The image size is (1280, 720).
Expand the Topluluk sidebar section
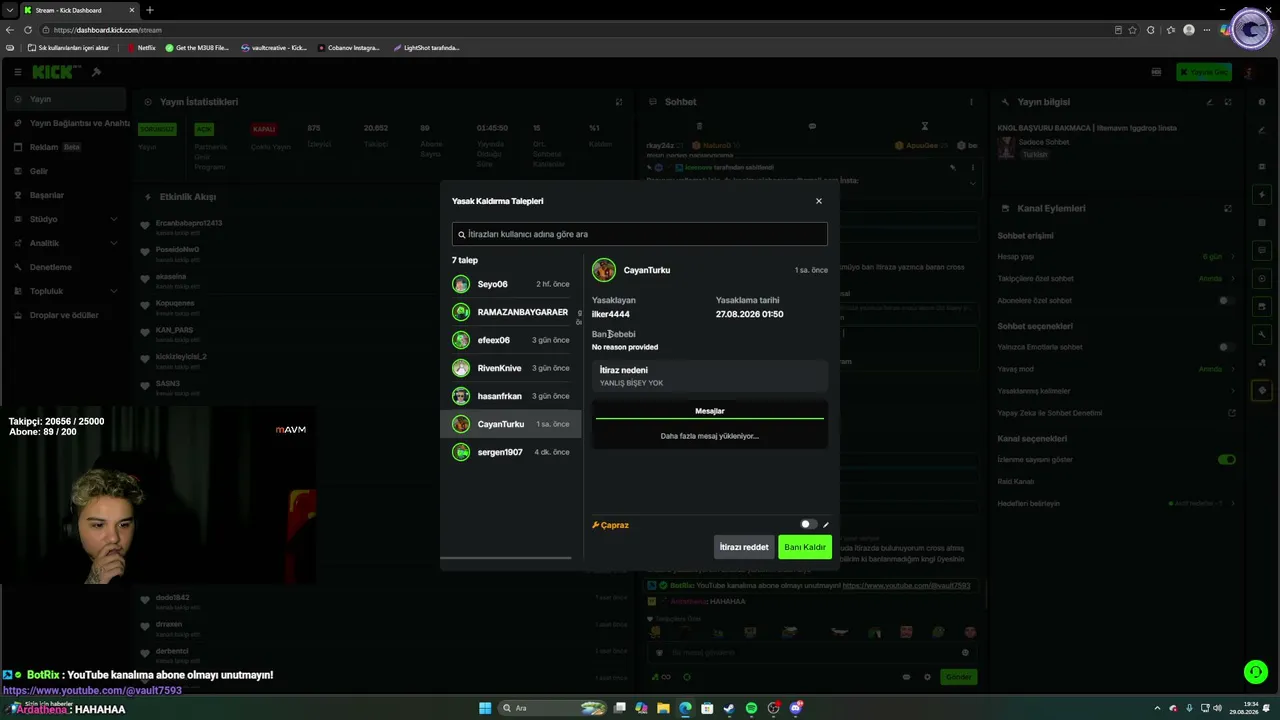(66, 291)
